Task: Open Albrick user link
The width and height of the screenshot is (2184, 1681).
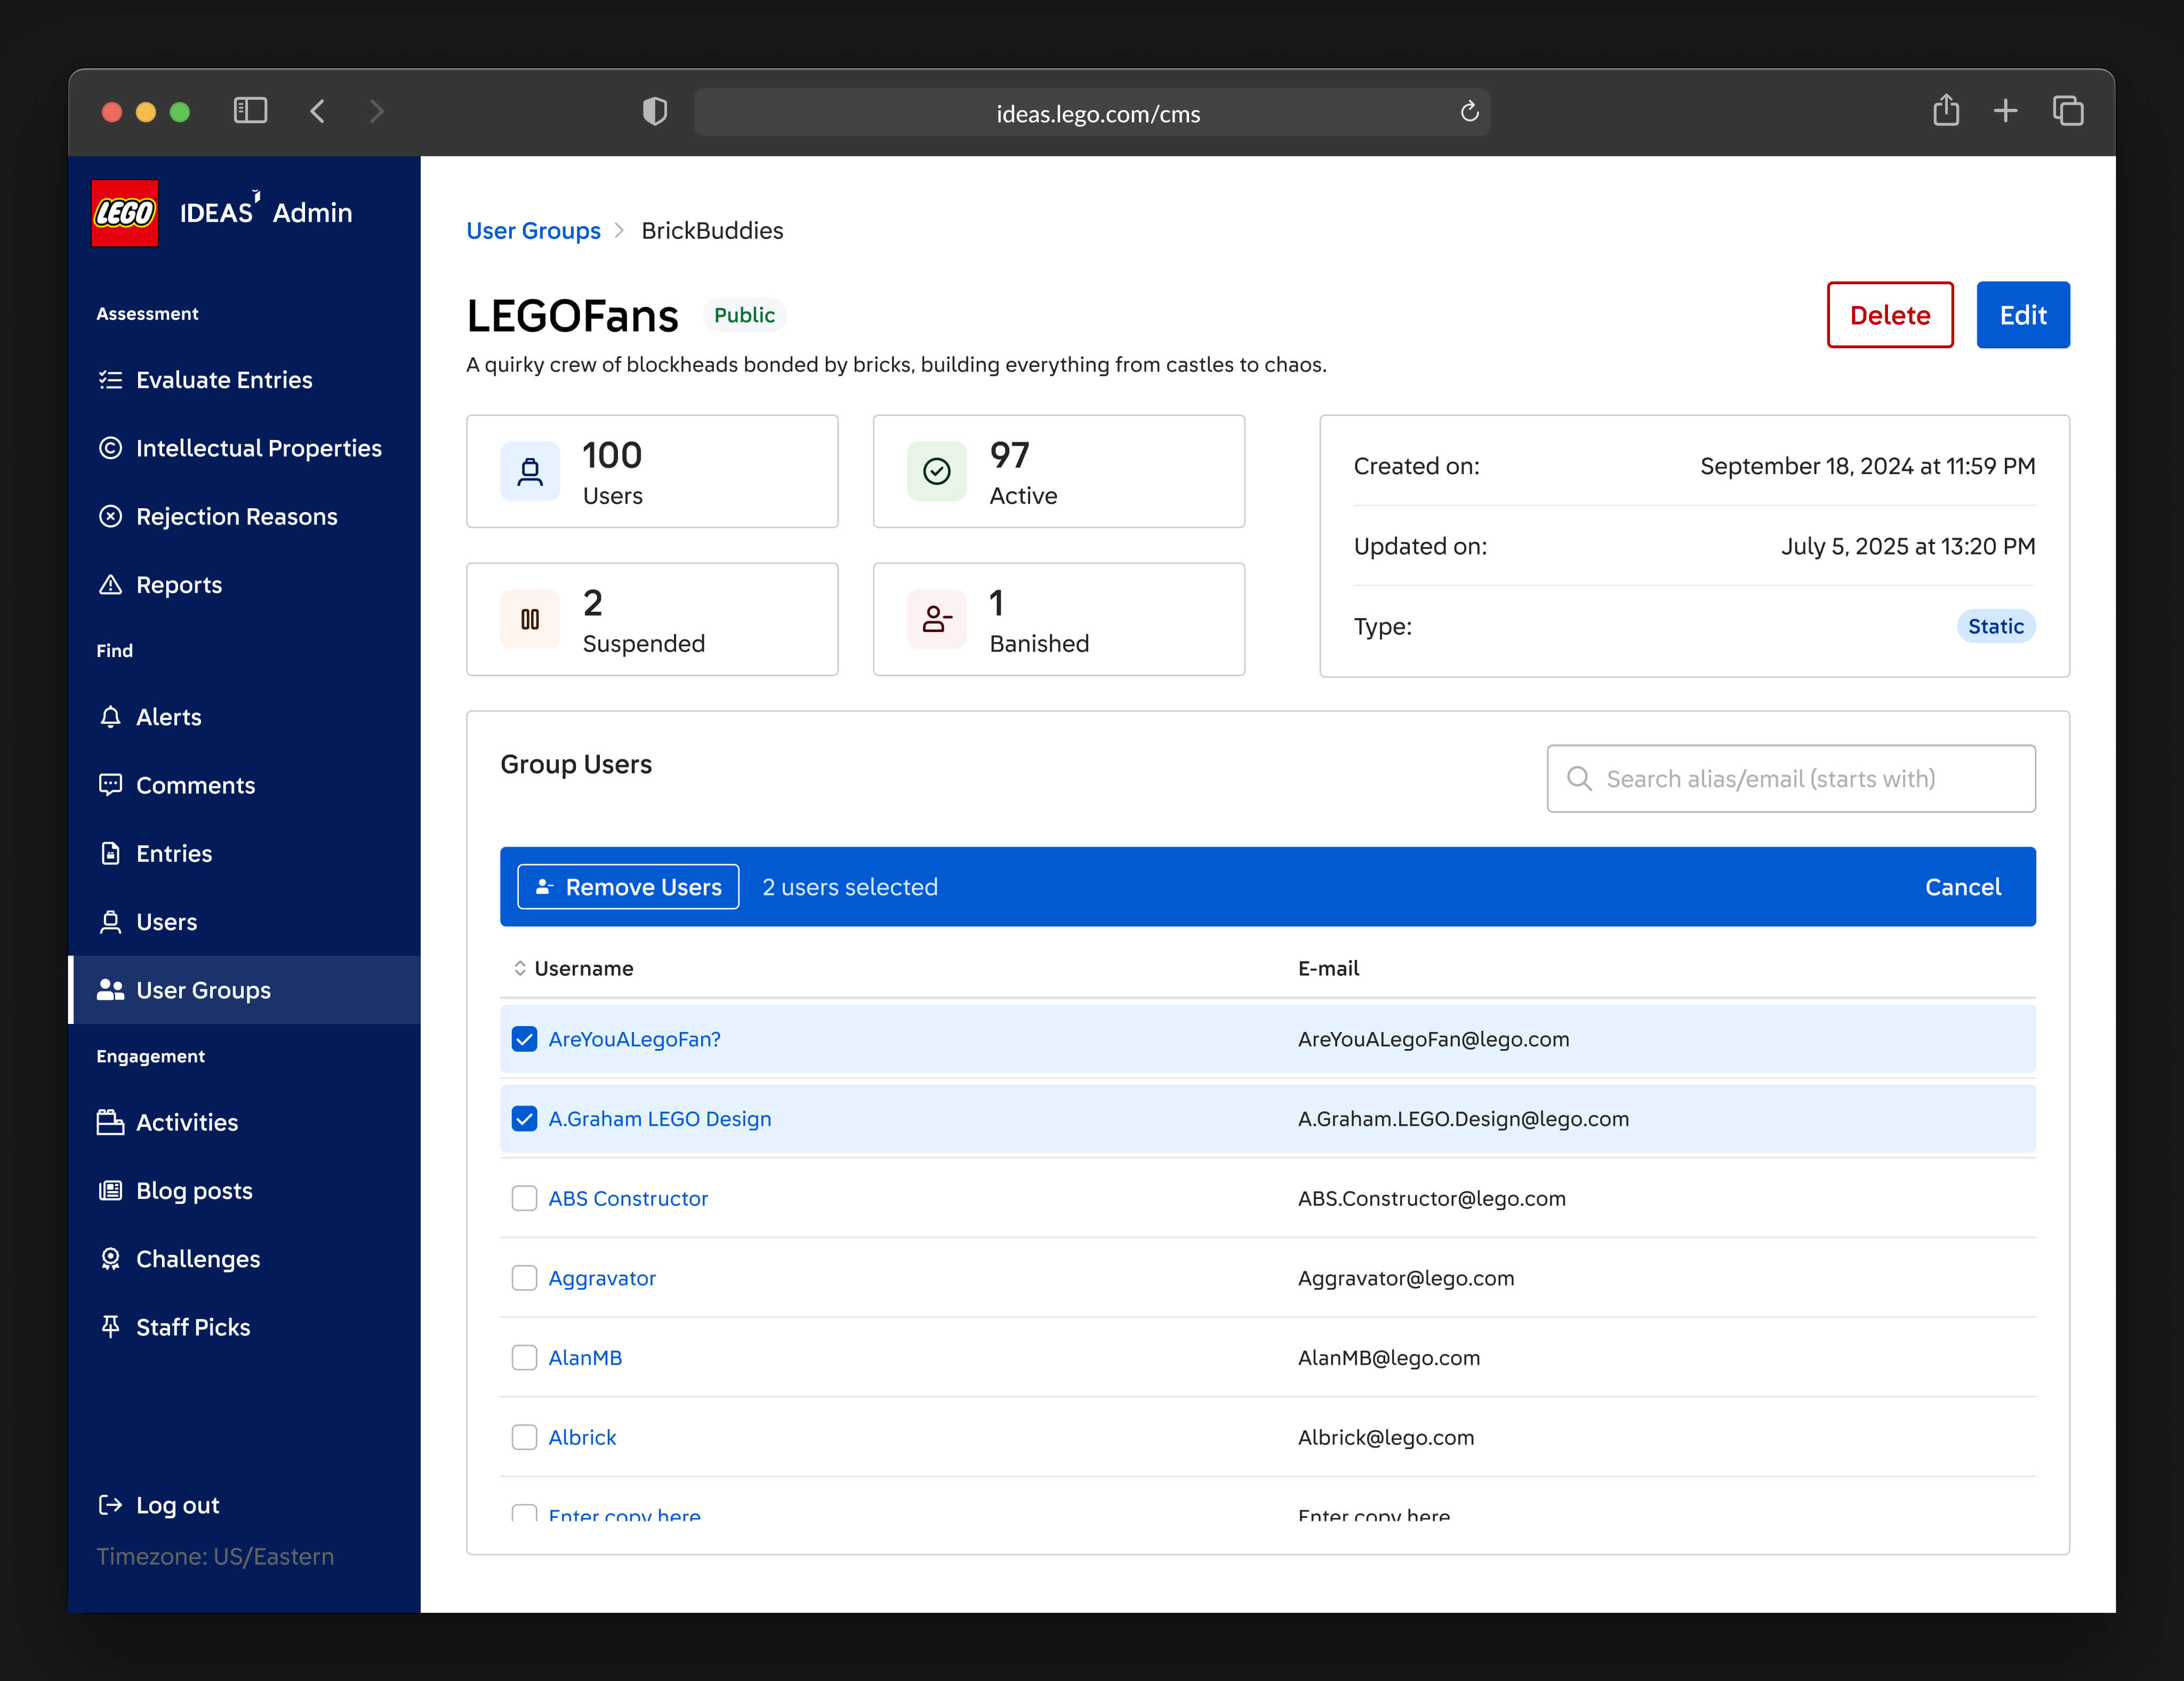Action: (x=582, y=1437)
